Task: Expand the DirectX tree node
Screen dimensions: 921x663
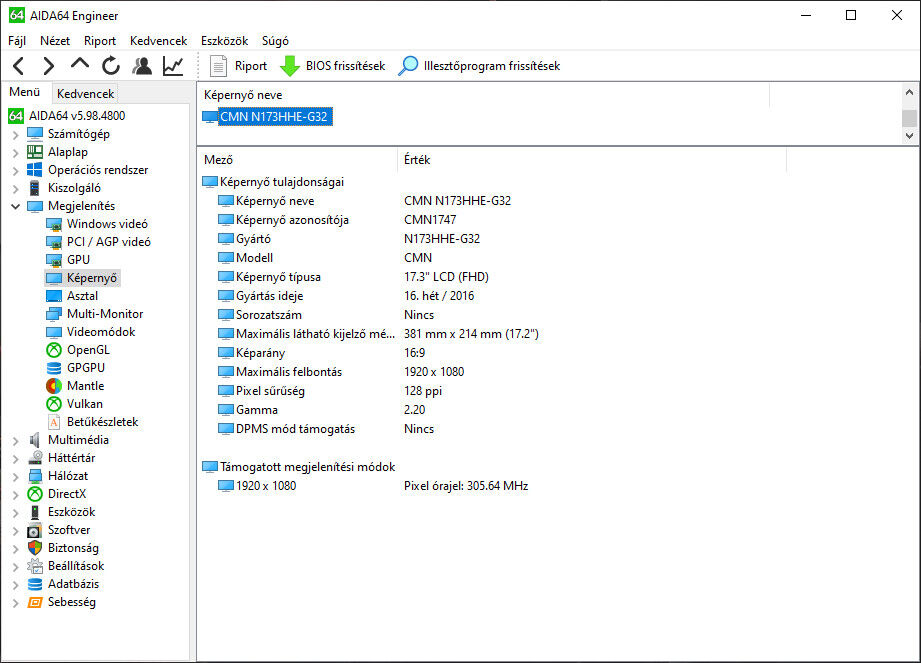Action: pos(16,494)
